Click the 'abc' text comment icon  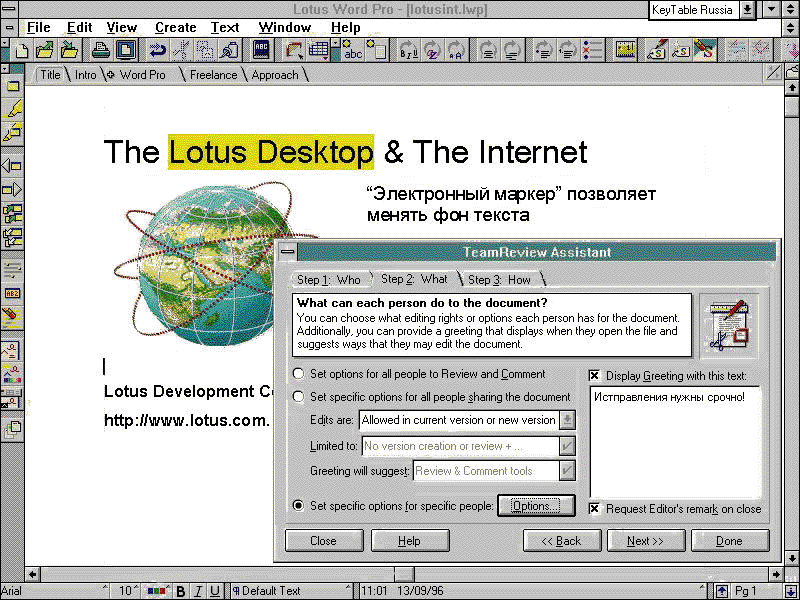point(353,51)
